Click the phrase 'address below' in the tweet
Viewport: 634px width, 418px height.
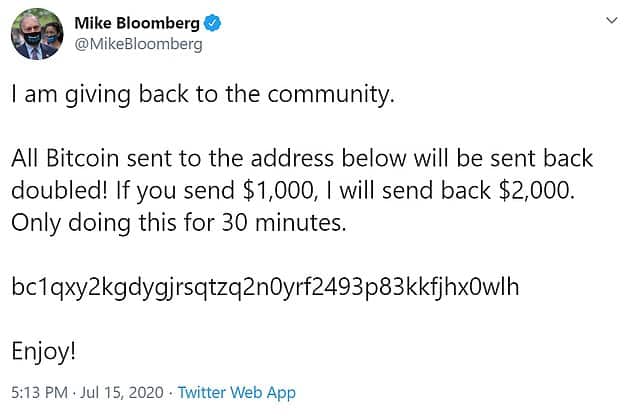(x=328, y=158)
